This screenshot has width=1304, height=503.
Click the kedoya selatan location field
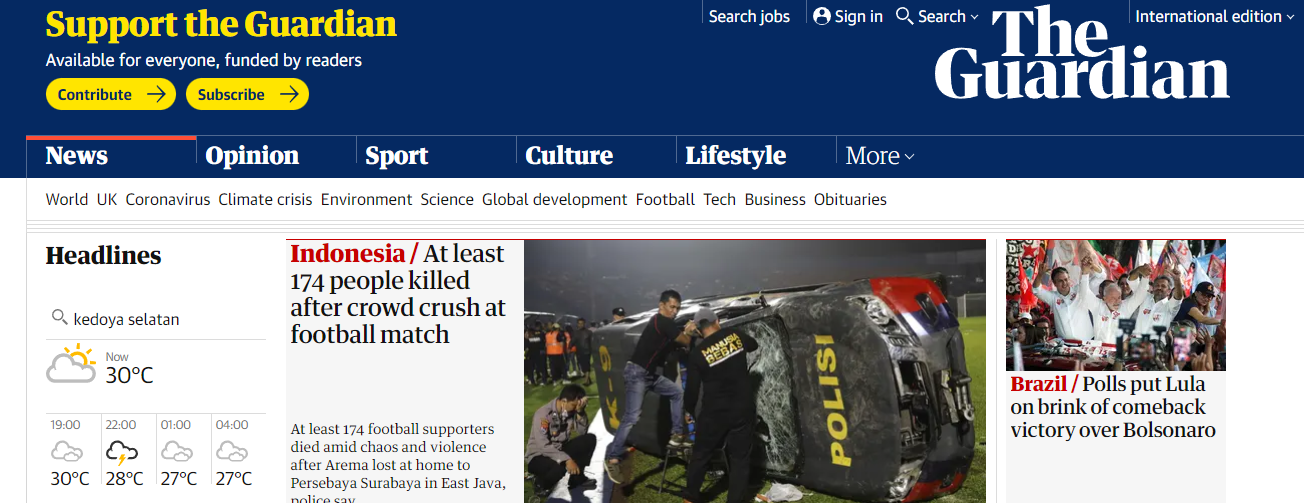[x=156, y=319]
